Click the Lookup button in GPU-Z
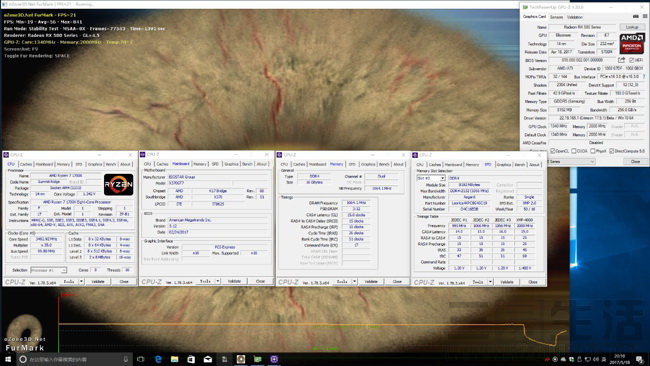 point(632,27)
